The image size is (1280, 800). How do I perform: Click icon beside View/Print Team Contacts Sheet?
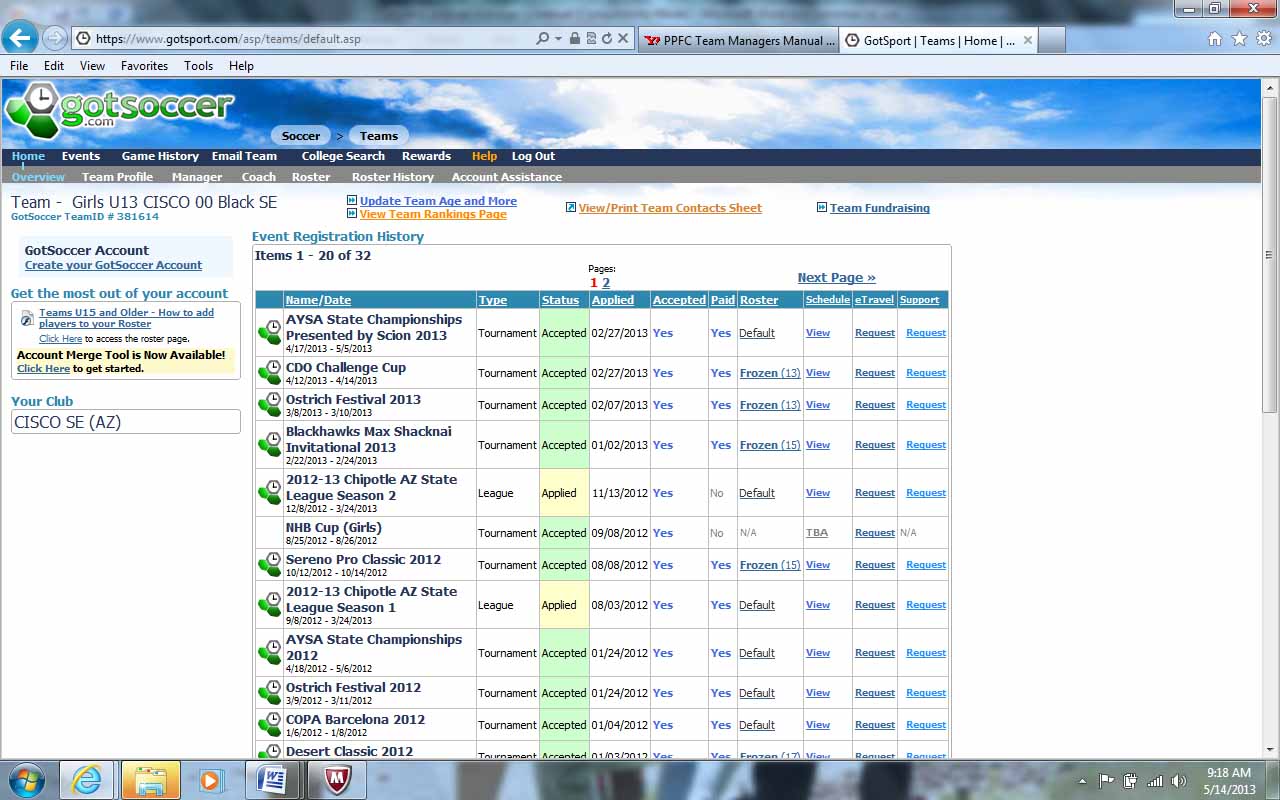(571, 207)
